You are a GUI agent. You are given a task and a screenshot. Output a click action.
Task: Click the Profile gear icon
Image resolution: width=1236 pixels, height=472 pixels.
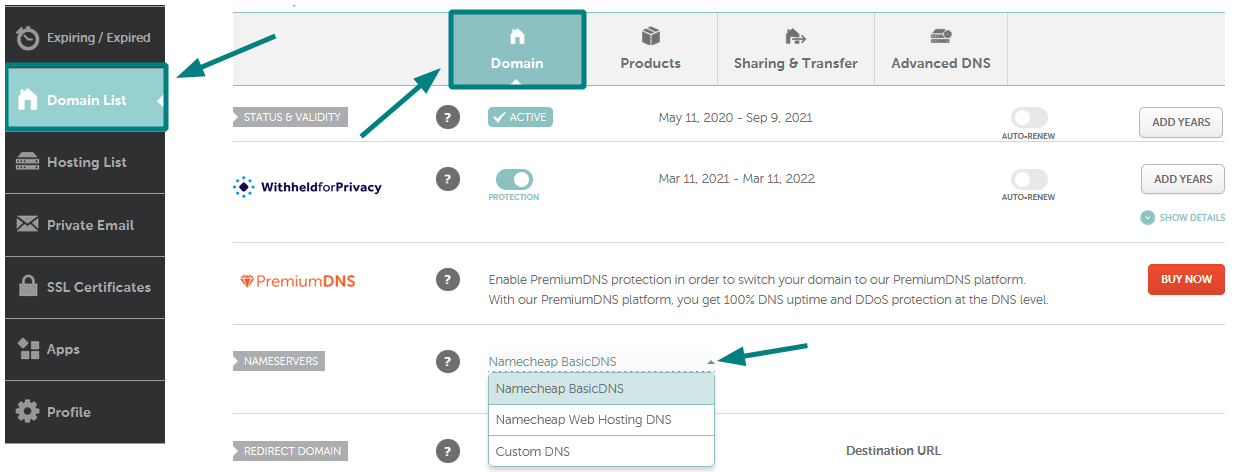pyautogui.click(x=28, y=412)
